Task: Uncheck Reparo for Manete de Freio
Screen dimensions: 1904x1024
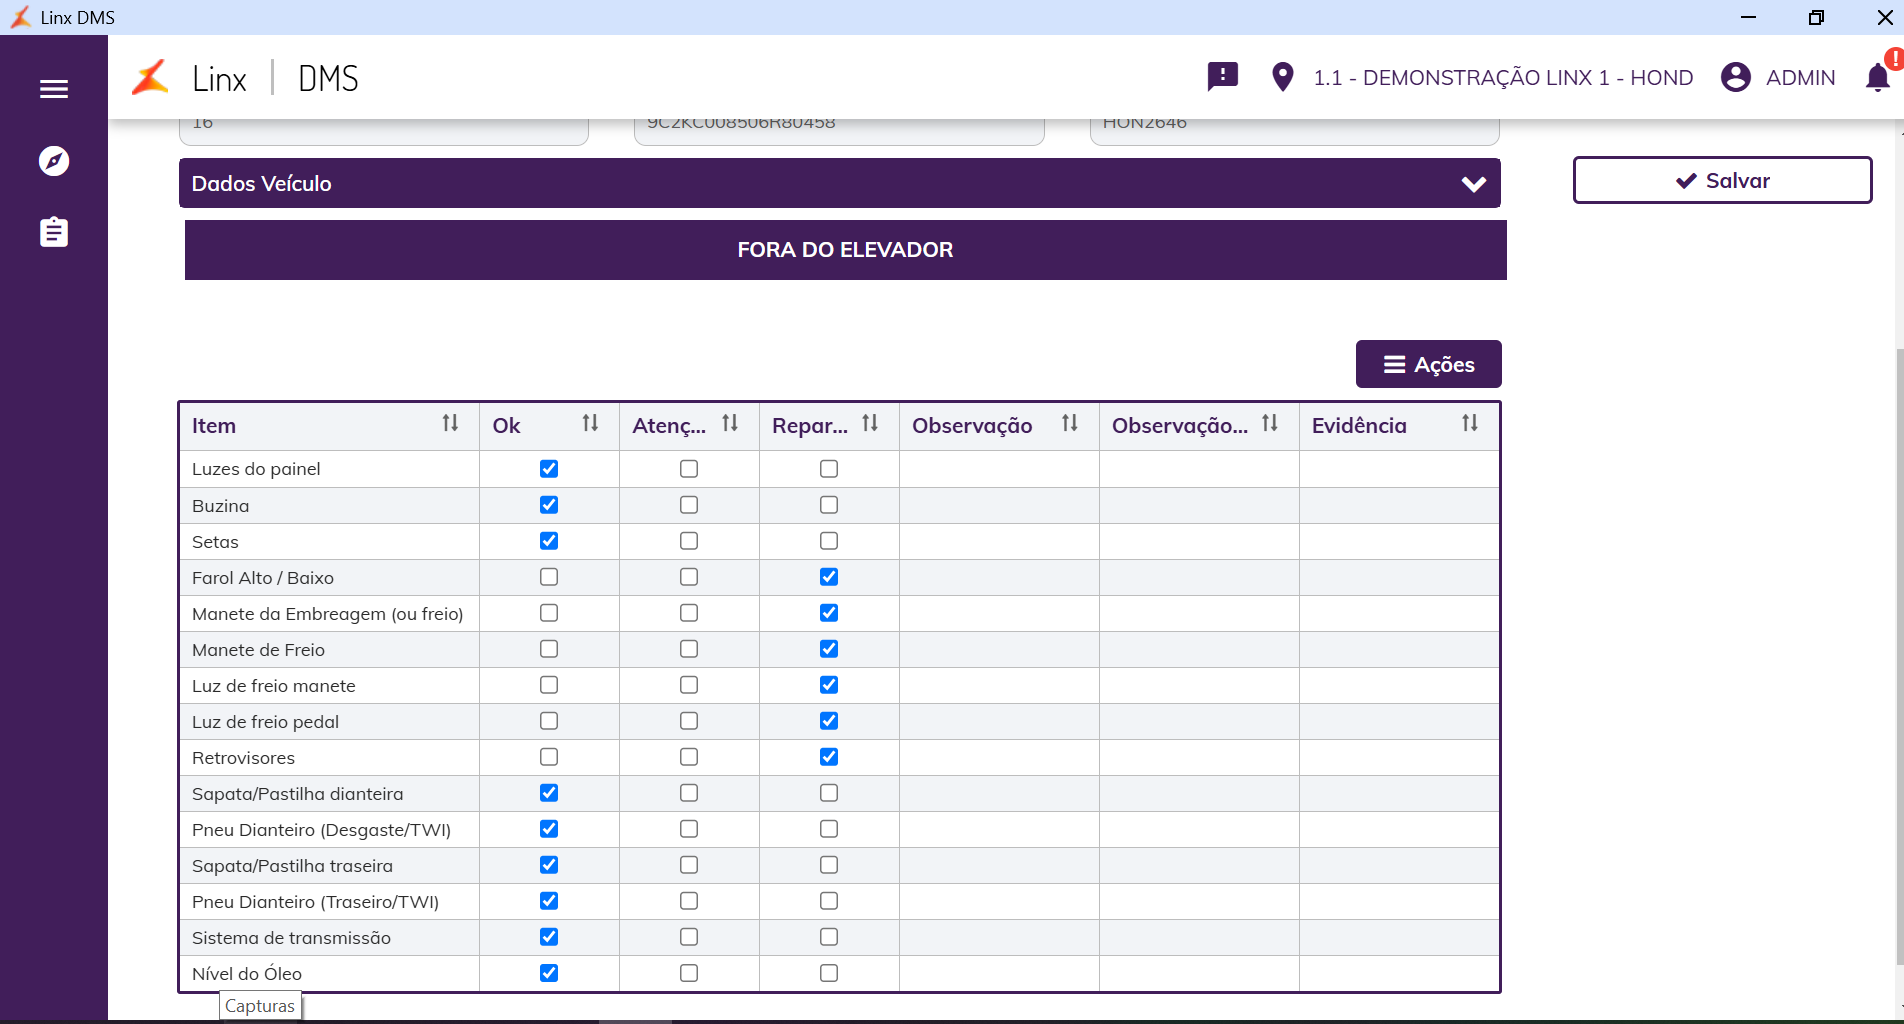Action: point(829,649)
